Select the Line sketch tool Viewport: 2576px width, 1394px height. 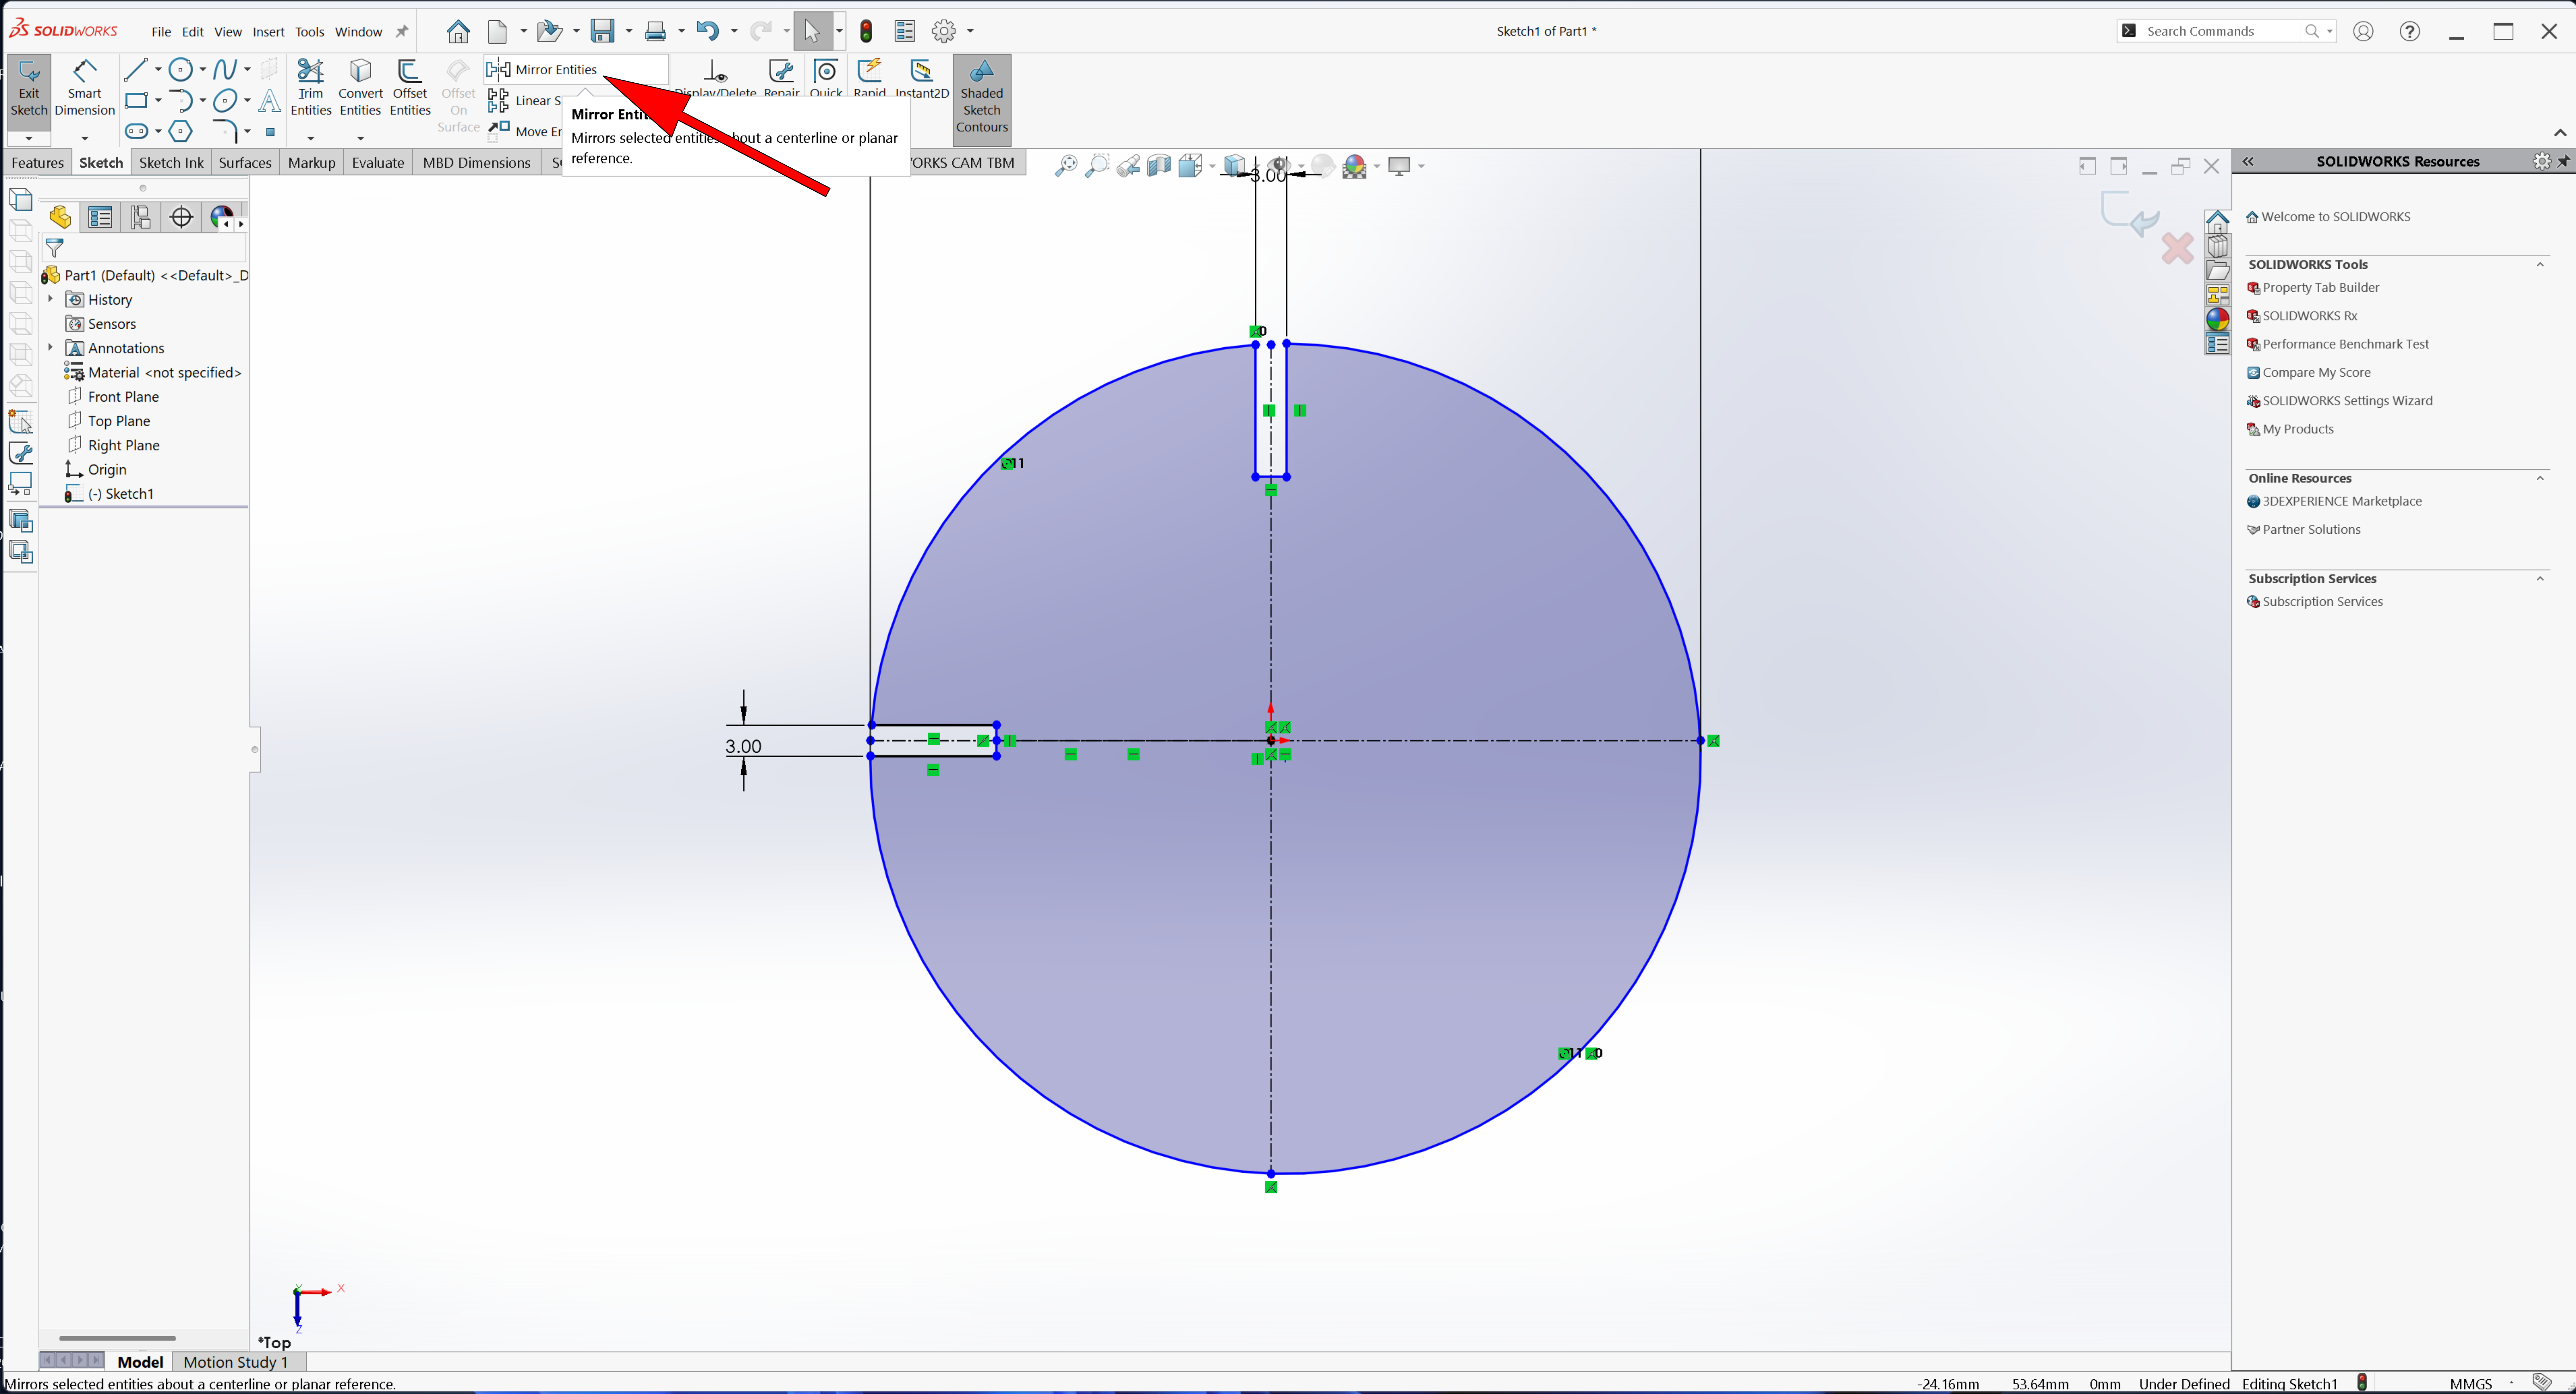[x=135, y=70]
